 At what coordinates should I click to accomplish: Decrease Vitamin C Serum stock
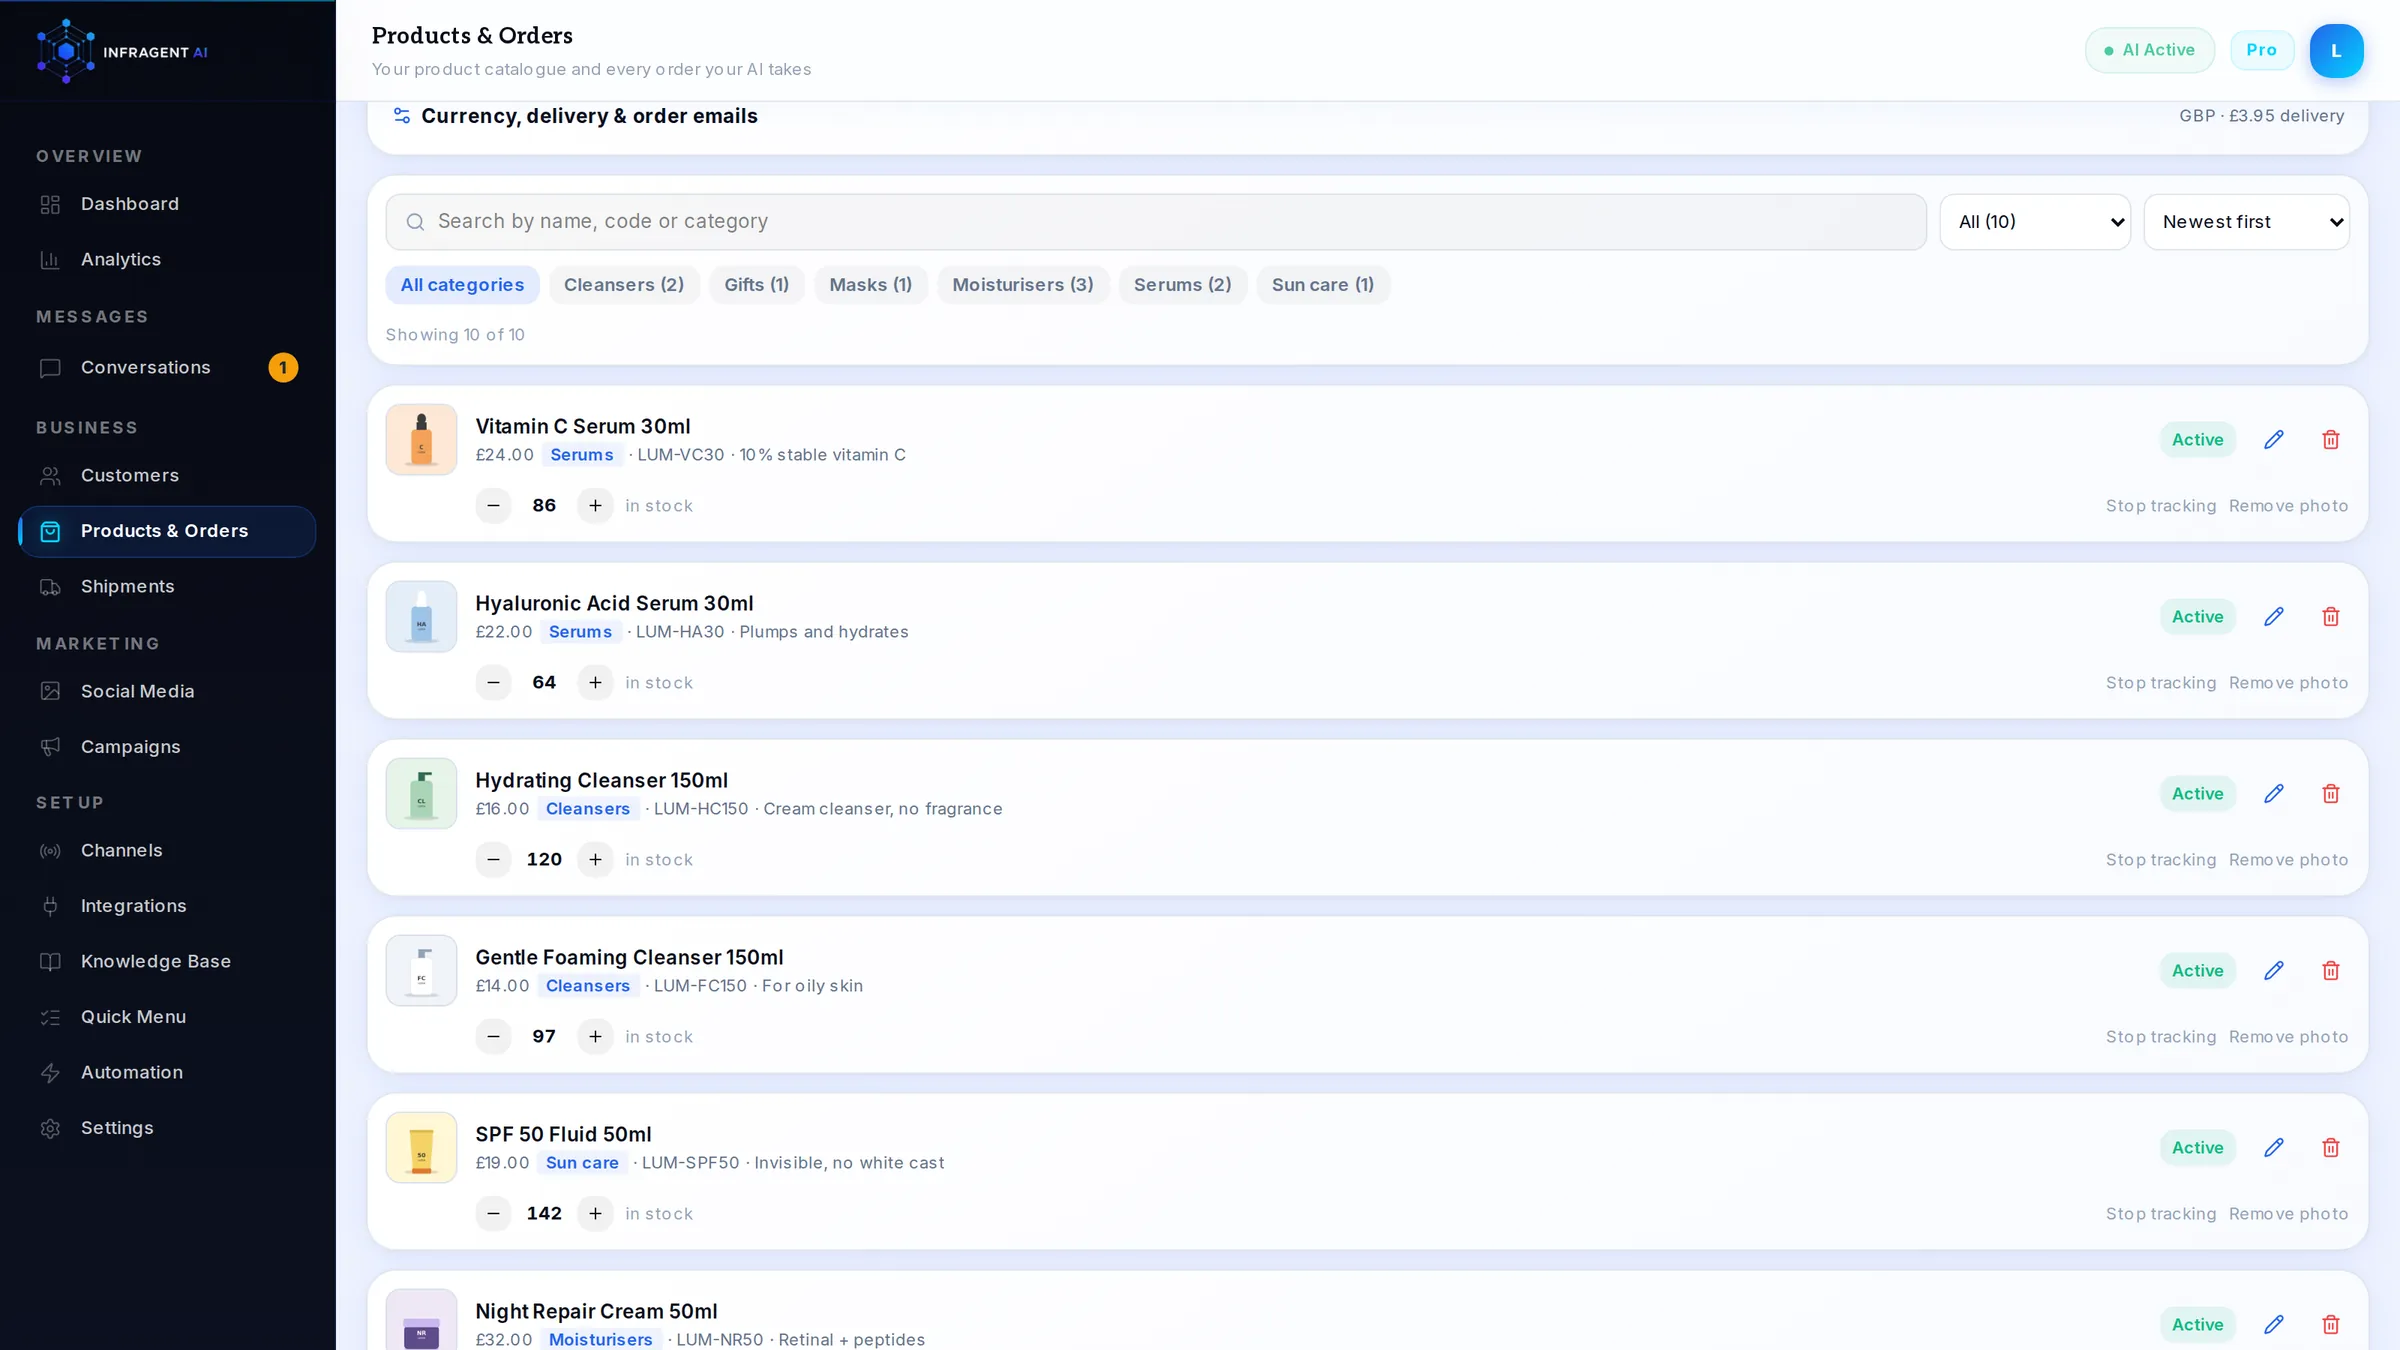(493, 506)
